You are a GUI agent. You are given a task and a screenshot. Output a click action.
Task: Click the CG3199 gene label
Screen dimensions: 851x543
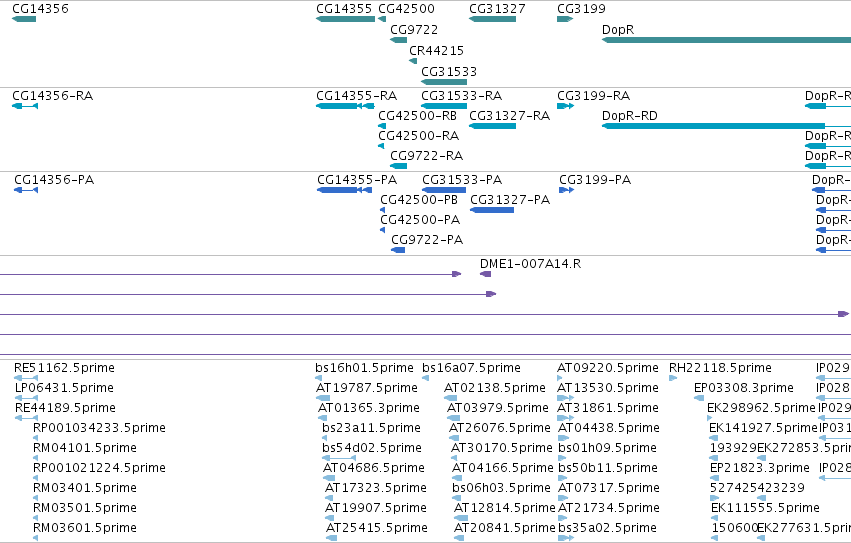coord(581,9)
